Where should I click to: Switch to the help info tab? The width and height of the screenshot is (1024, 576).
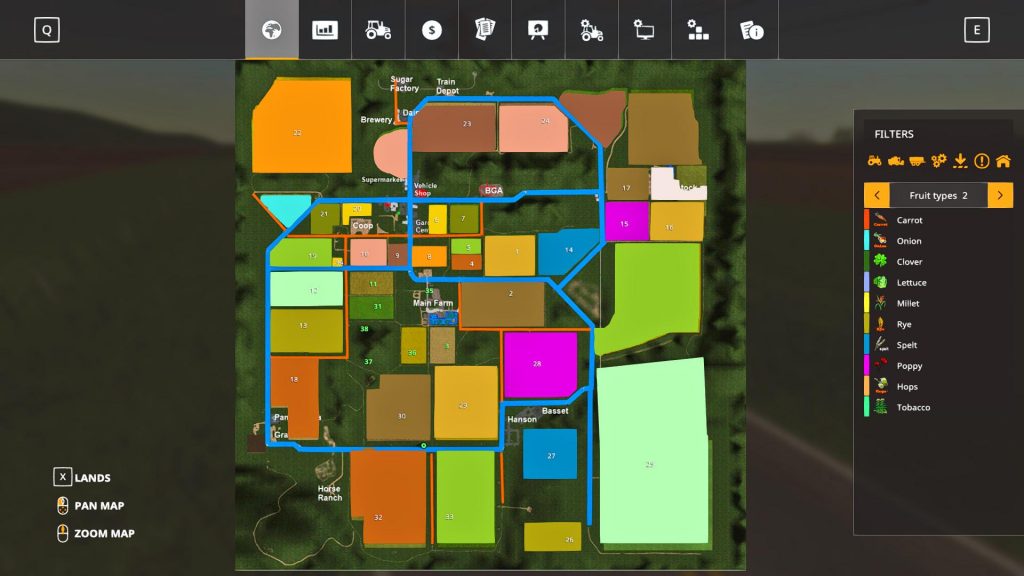coord(751,29)
